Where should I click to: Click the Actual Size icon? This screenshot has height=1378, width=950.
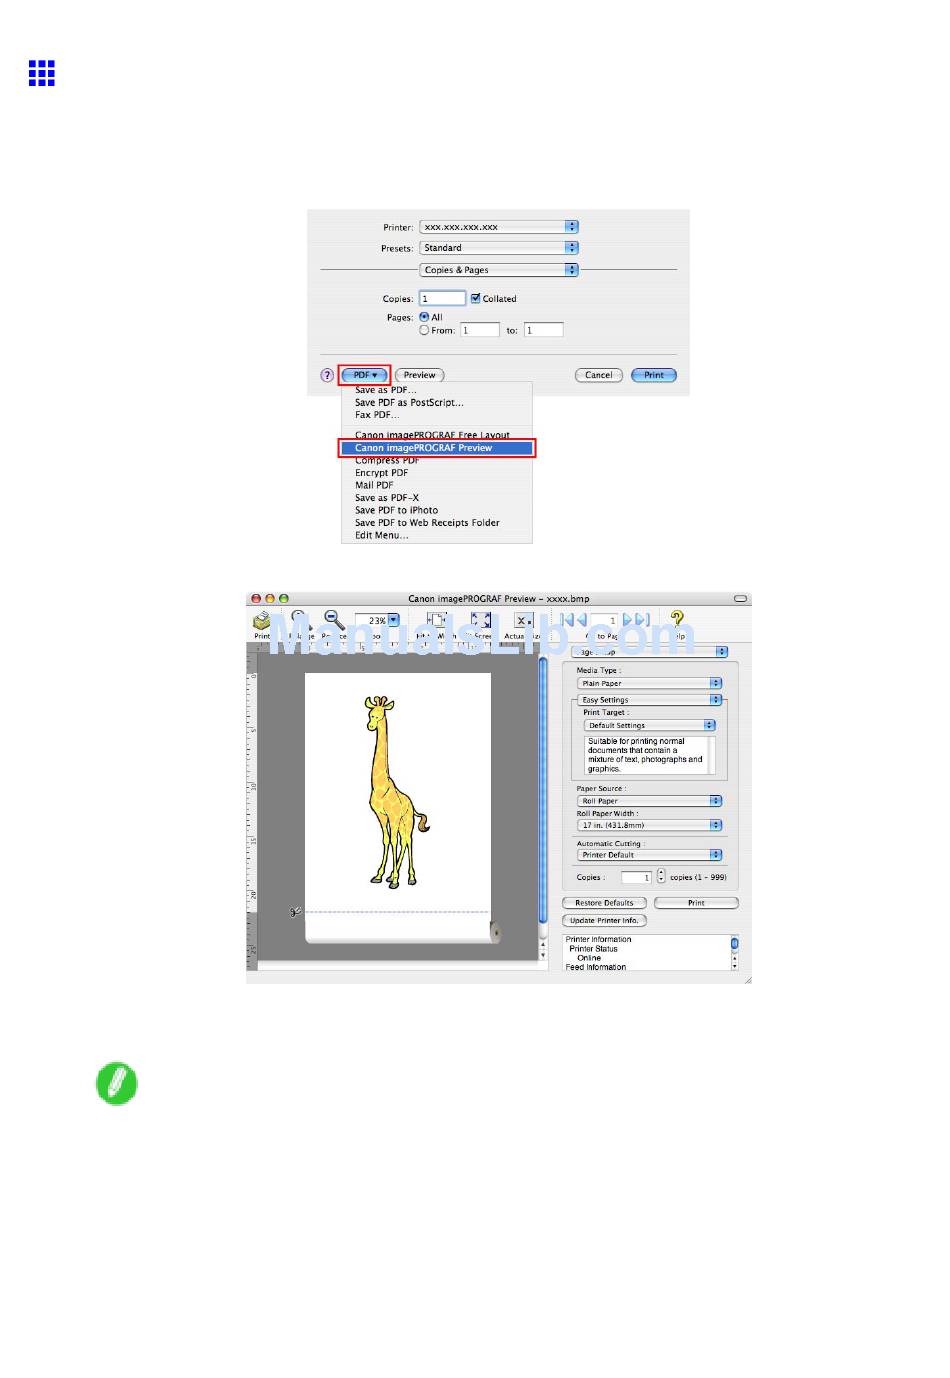point(524,621)
